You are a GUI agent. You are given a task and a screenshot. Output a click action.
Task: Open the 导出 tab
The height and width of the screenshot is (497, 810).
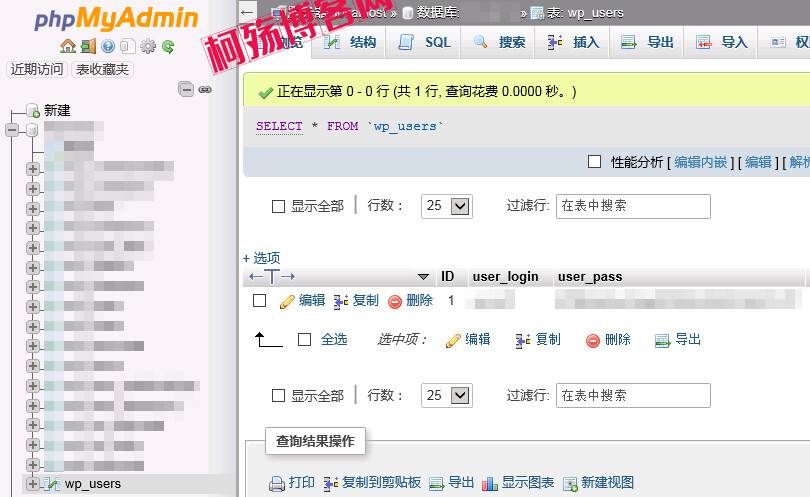point(648,42)
